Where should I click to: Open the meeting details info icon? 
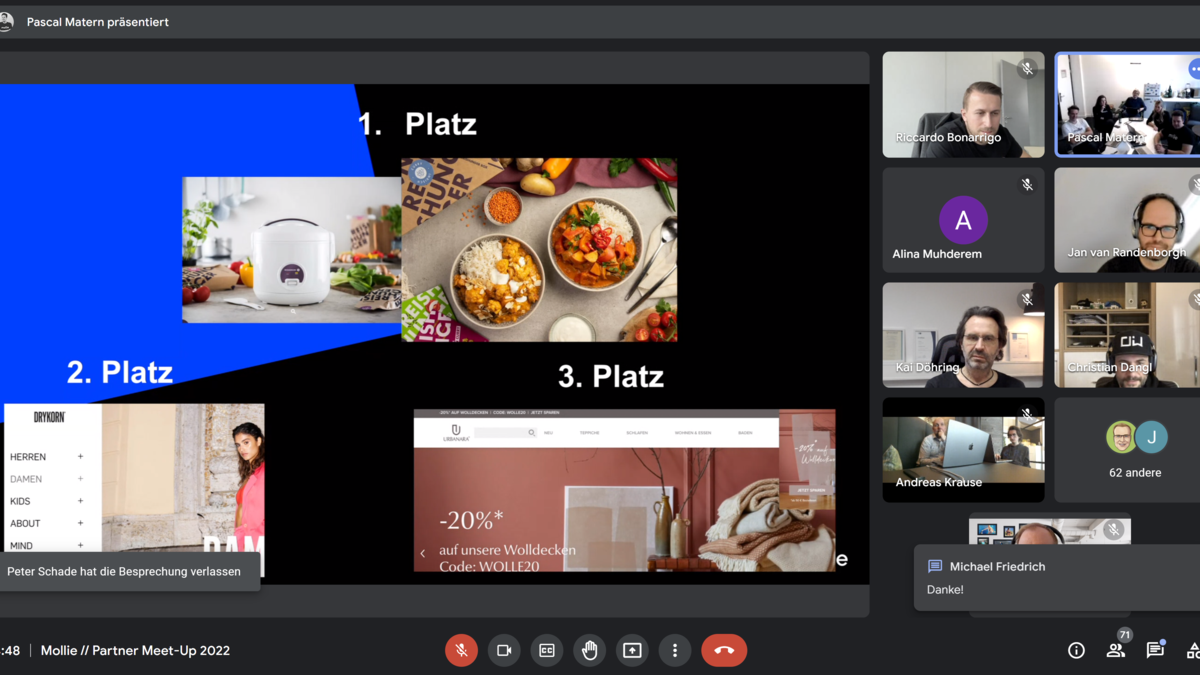click(x=1076, y=650)
